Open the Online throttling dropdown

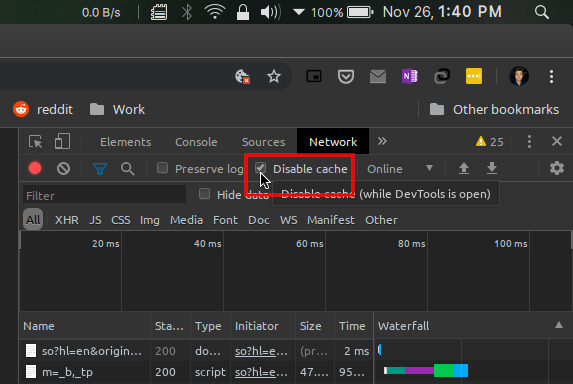click(x=400, y=169)
